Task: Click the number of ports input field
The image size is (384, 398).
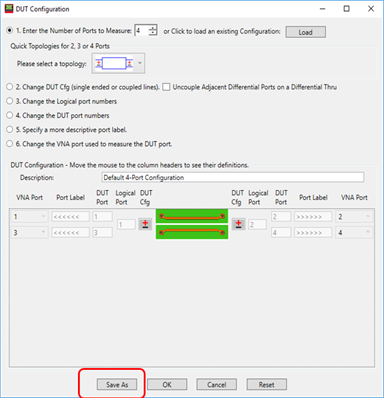Action: [142, 31]
